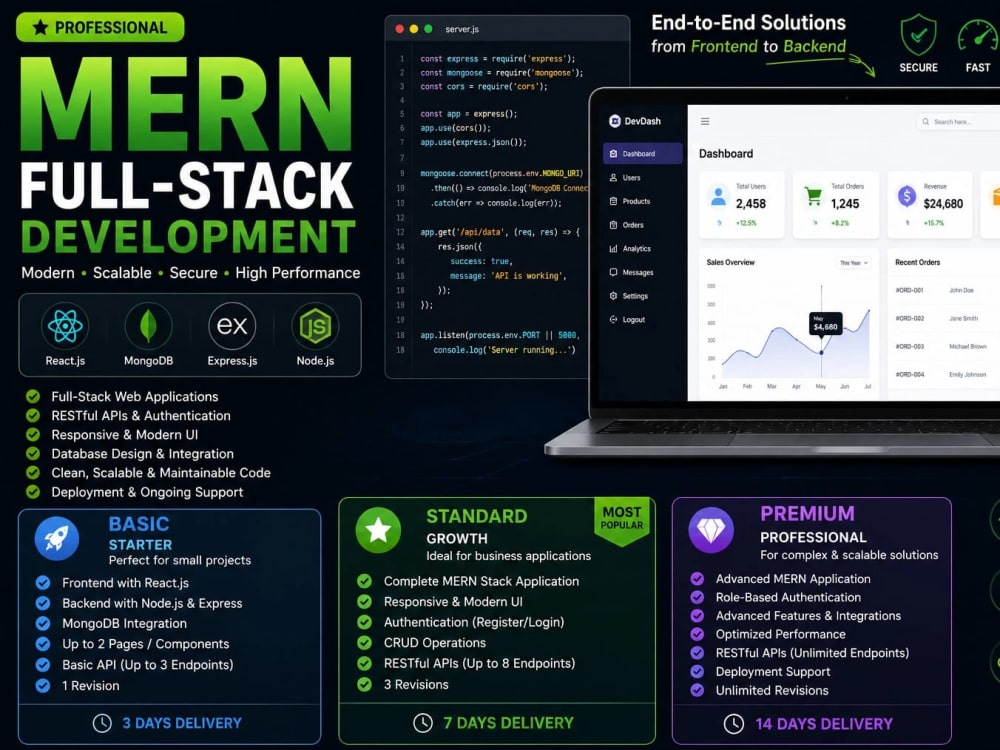Open Analytics in the DevDash sidebar
Image resolution: width=1000 pixels, height=750 pixels.
pos(642,249)
